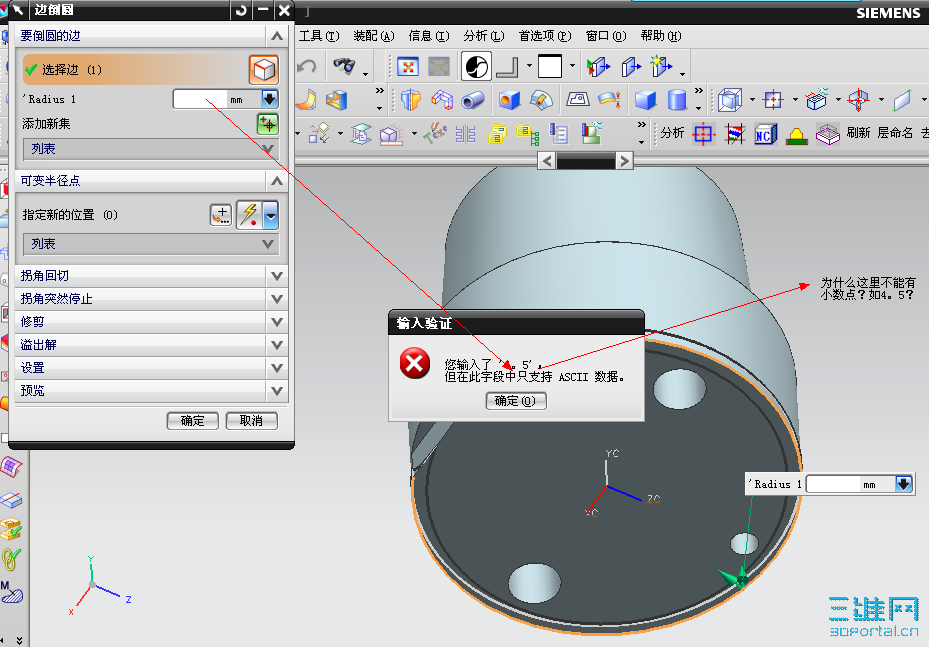Expand the 预览 section
This screenshot has width=929, height=647.
point(277,391)
